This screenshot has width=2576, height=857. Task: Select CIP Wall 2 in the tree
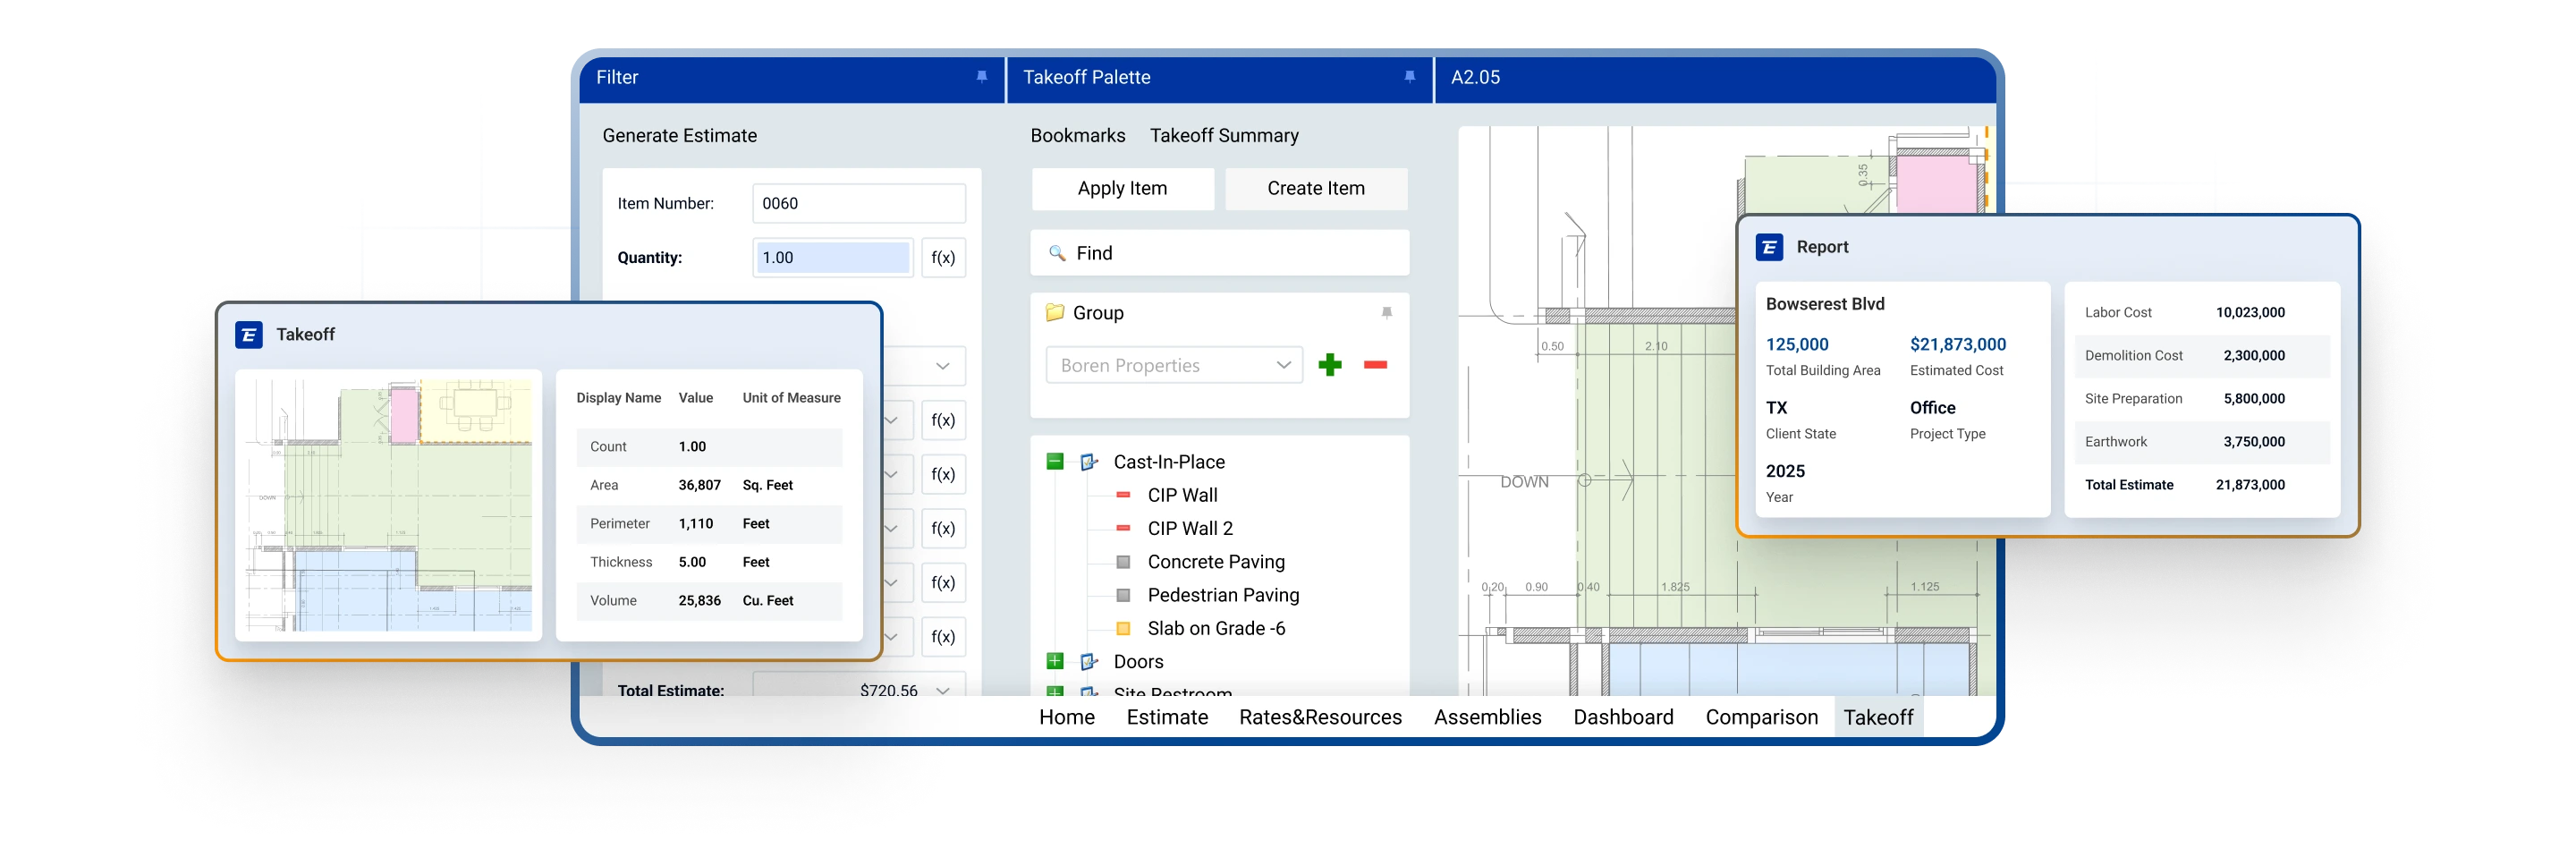1189,529
